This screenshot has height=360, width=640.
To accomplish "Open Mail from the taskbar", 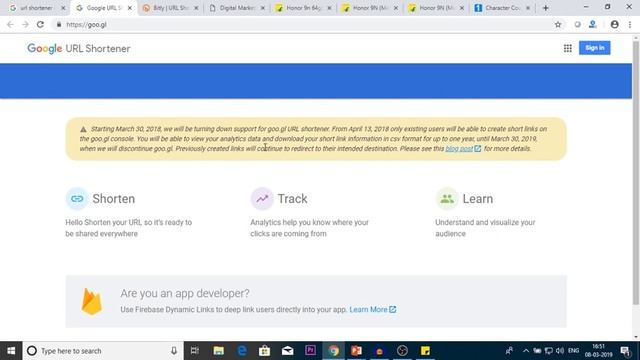I will (287, 351).
